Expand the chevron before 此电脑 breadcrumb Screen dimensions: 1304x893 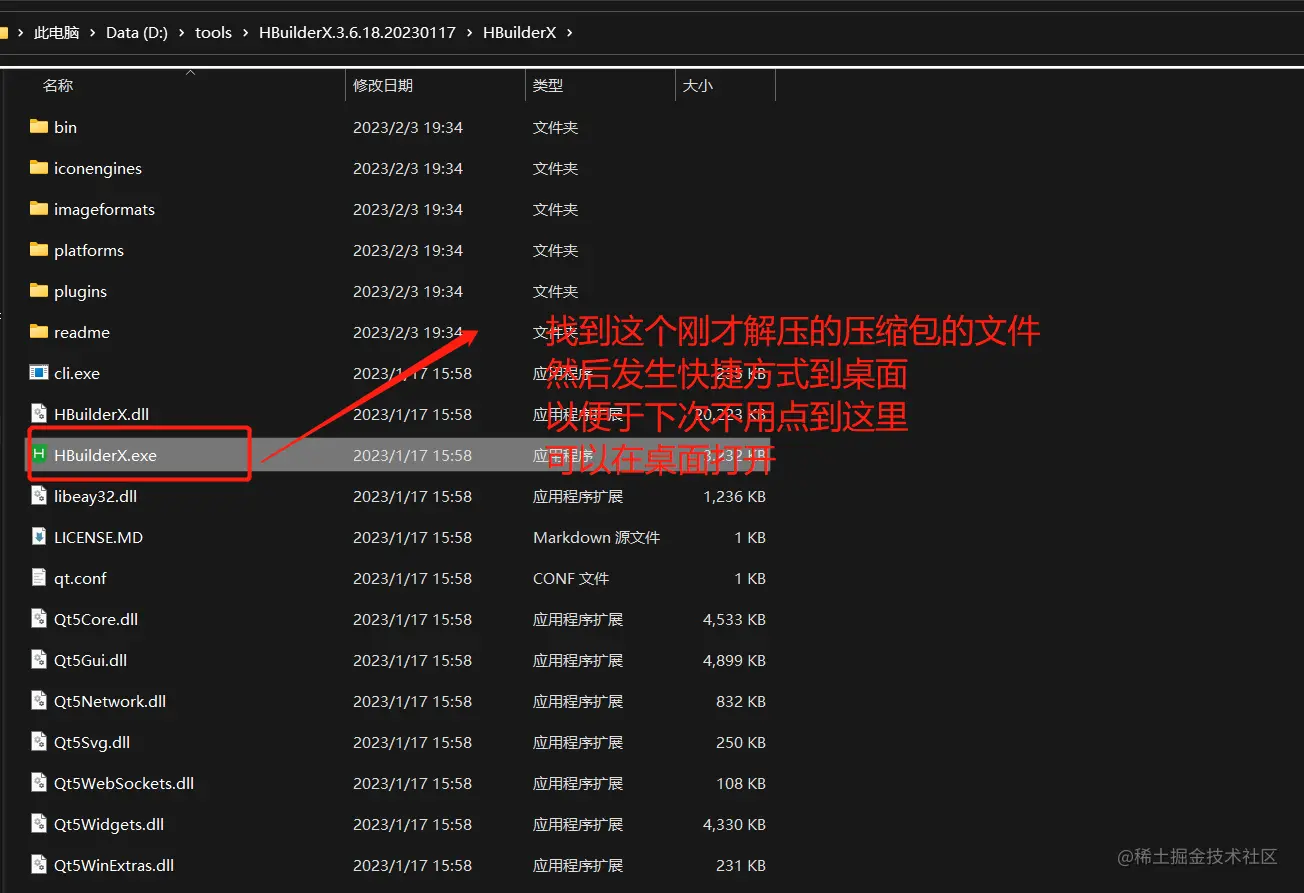pyautogui.click(x=21, y=33)
